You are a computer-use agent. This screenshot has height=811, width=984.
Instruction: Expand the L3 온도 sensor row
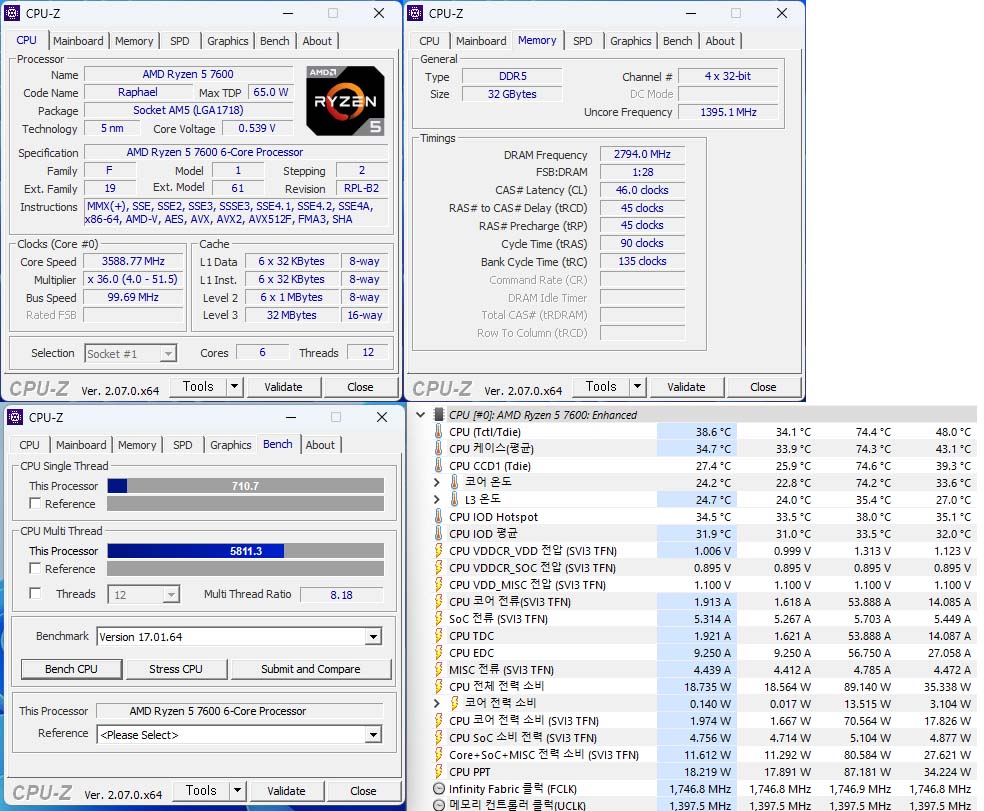point(437,500)
